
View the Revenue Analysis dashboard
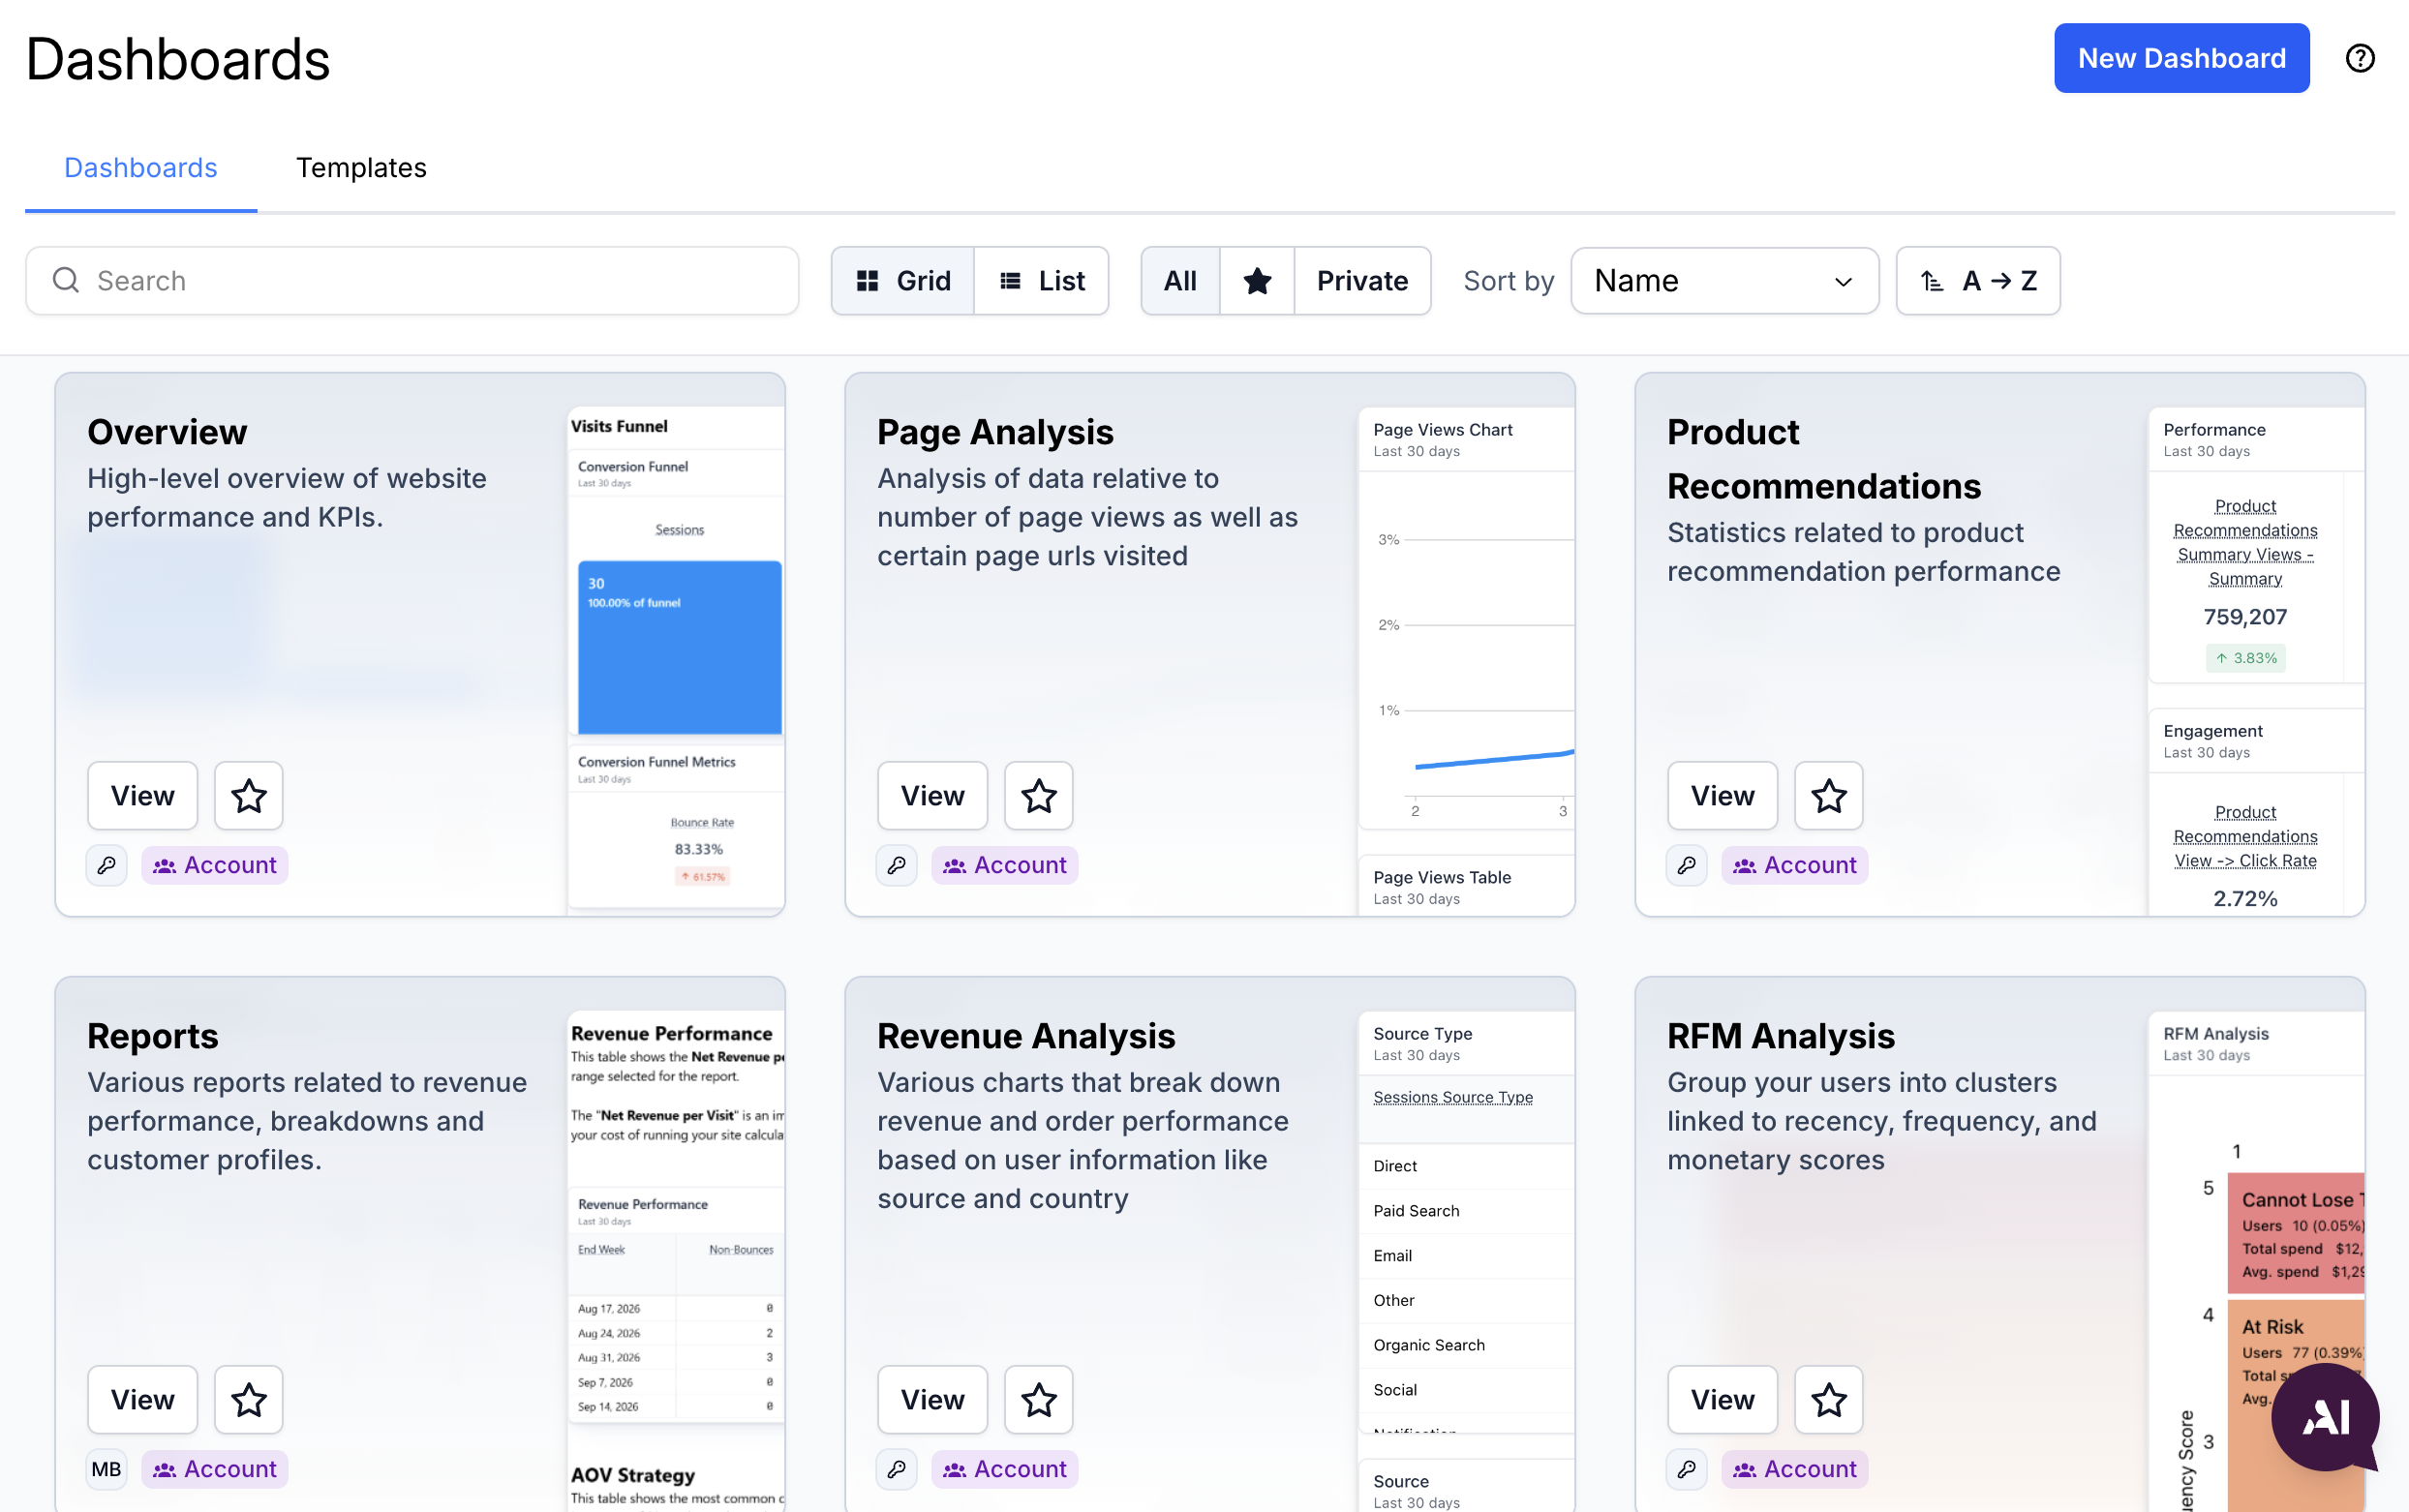[933, 1400]
